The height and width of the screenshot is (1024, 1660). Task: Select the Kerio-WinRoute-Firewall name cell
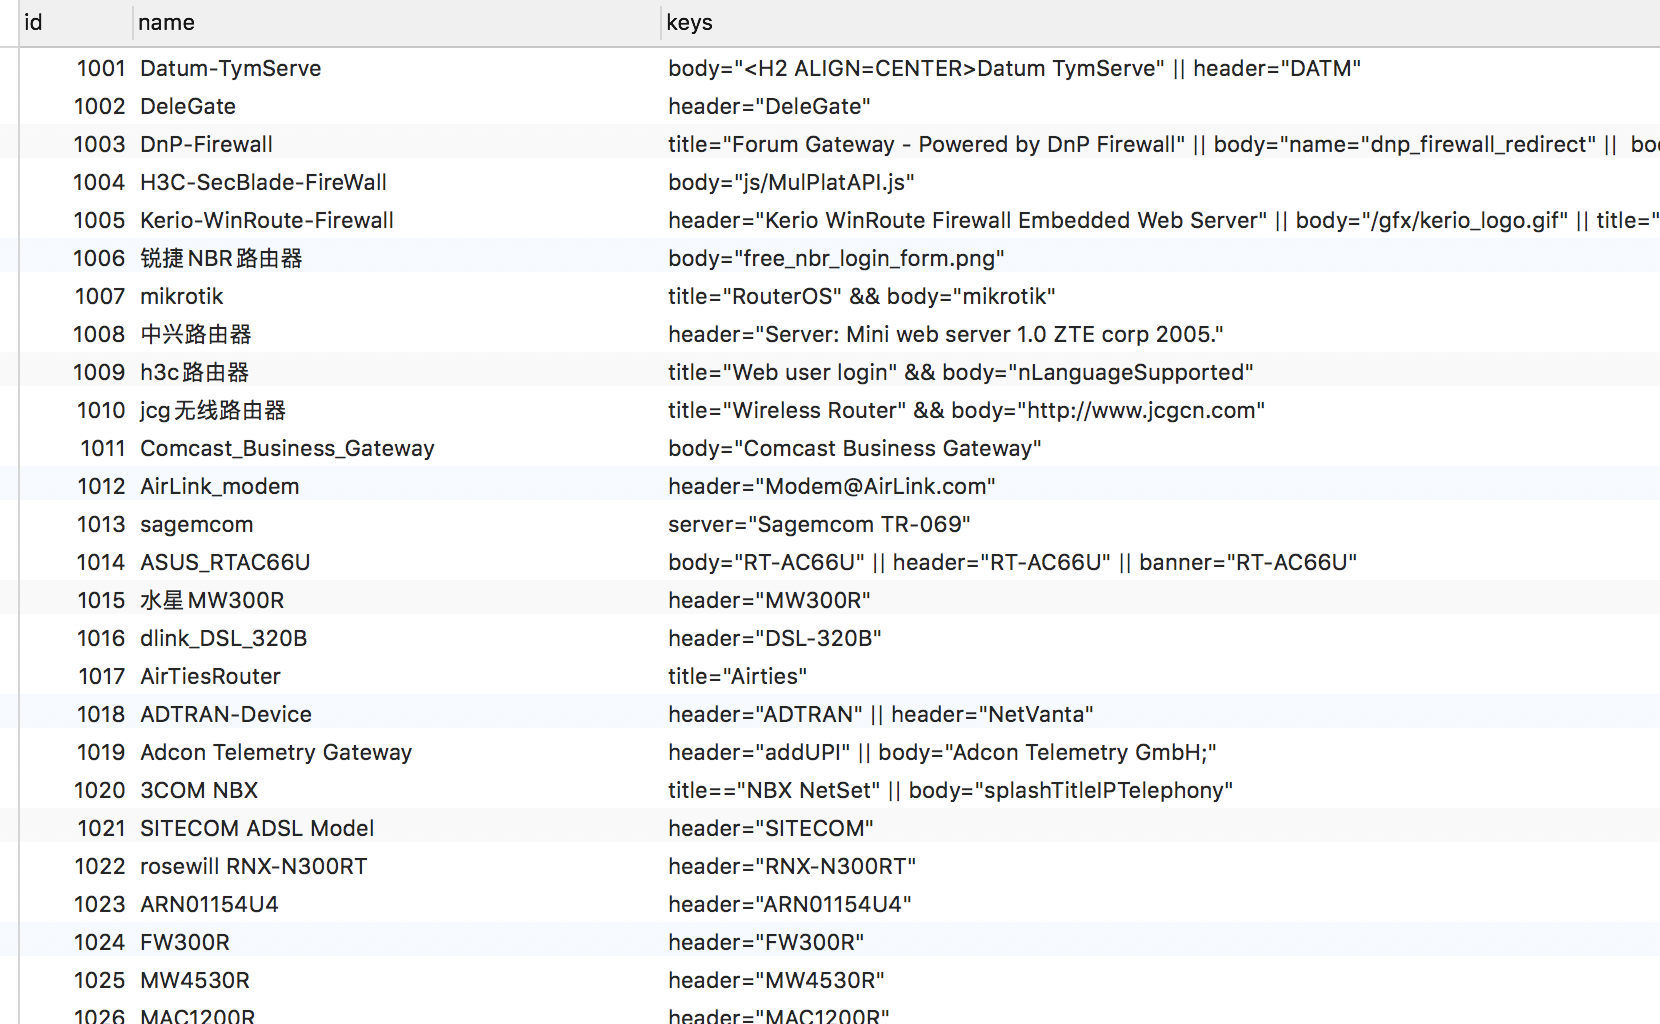[x=397, y=220]
